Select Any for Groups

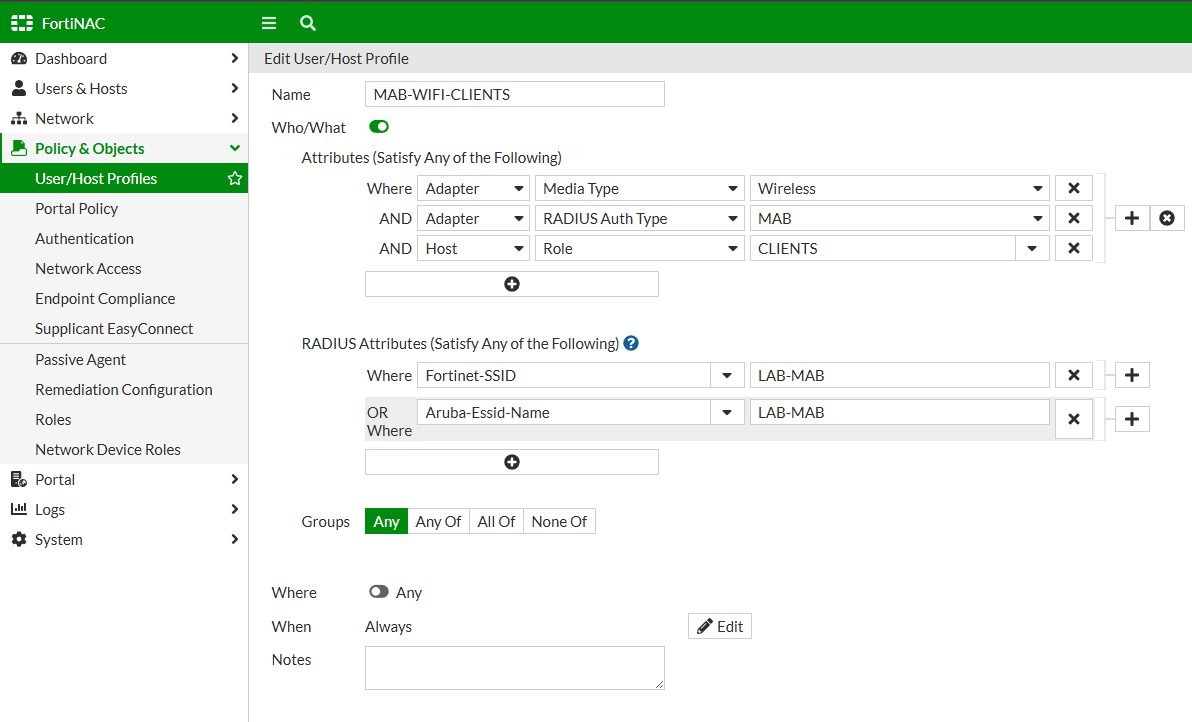386,521
